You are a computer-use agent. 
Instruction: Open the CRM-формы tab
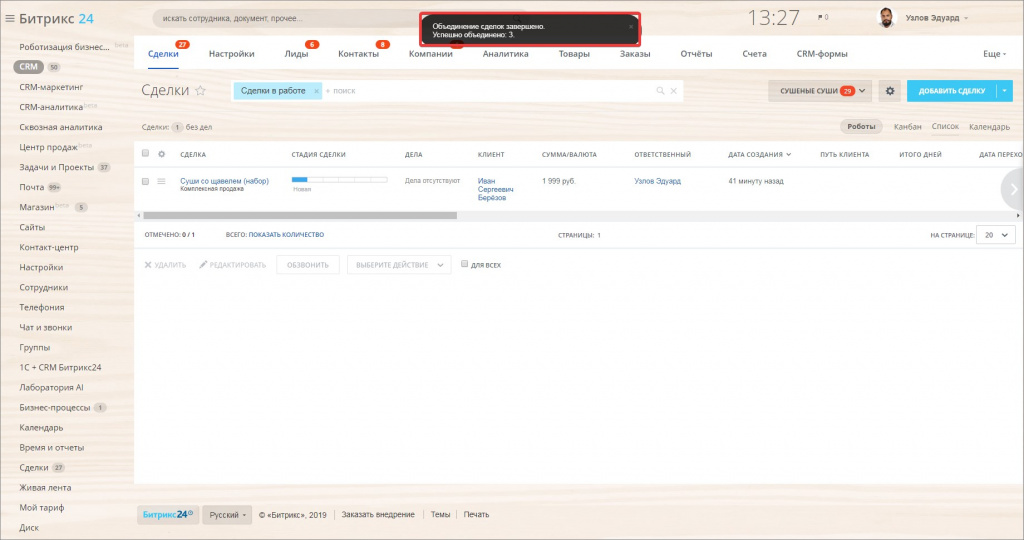[822, 54]
